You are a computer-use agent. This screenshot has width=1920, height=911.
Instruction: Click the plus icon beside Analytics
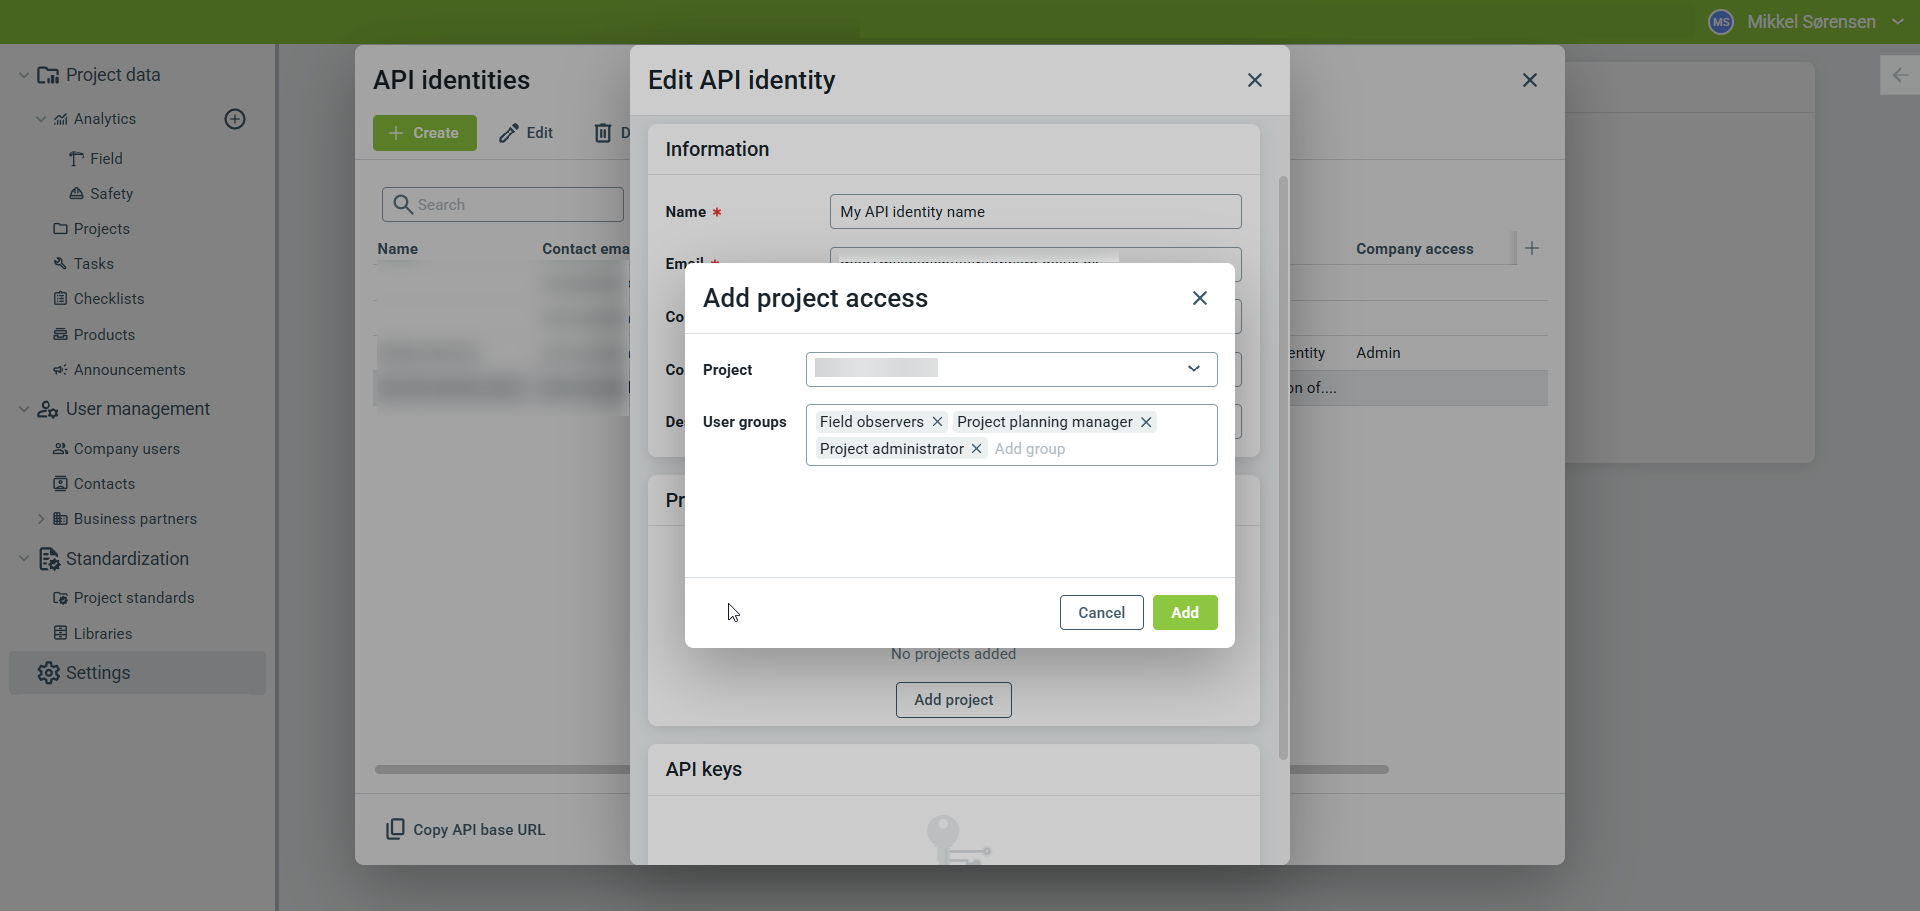[235, 119]
